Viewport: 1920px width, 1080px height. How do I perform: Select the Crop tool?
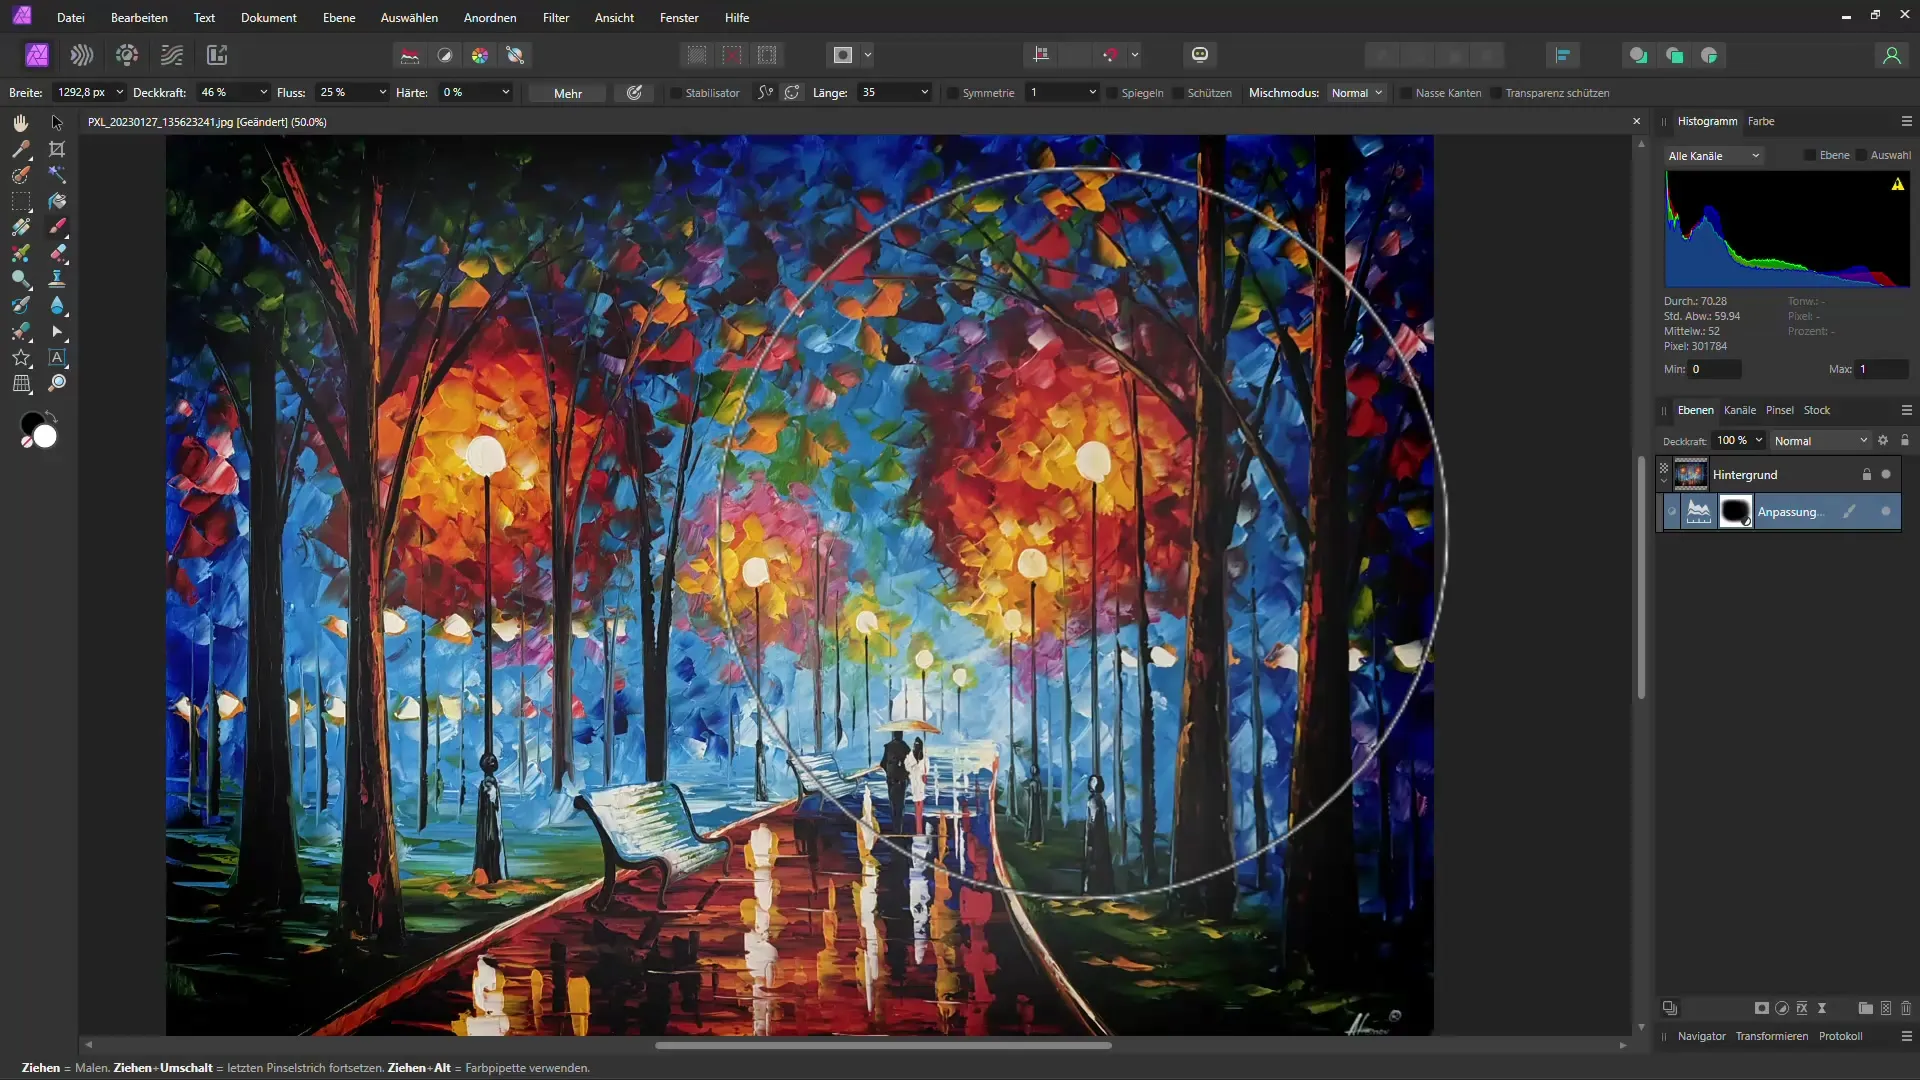(x=57, y=149)
